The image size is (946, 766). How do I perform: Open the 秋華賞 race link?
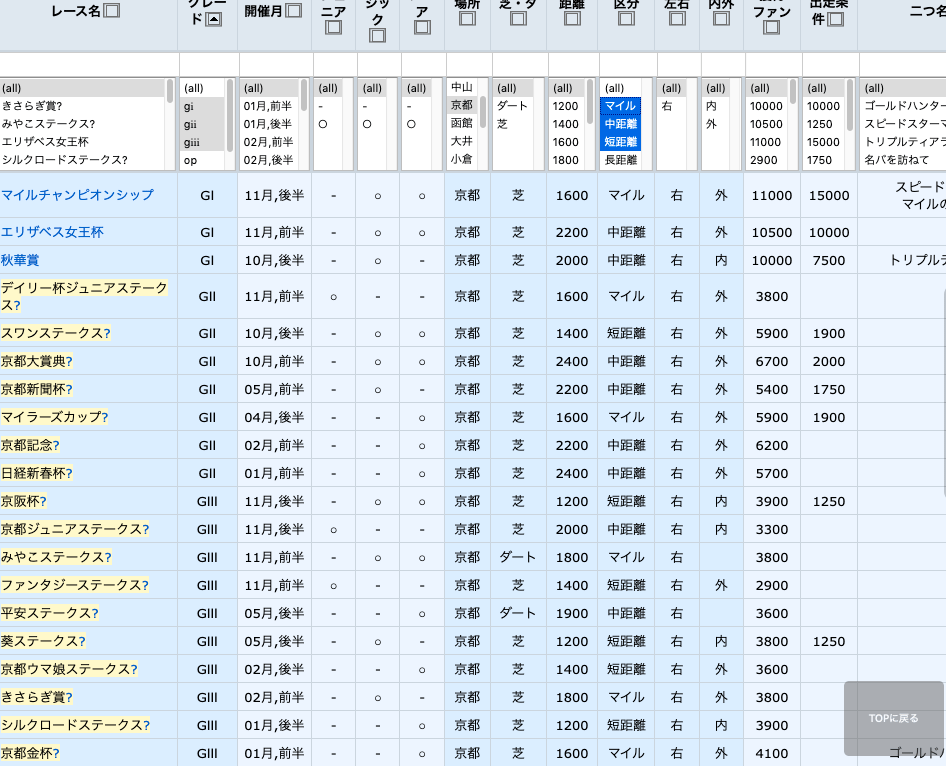coord(20,260)
